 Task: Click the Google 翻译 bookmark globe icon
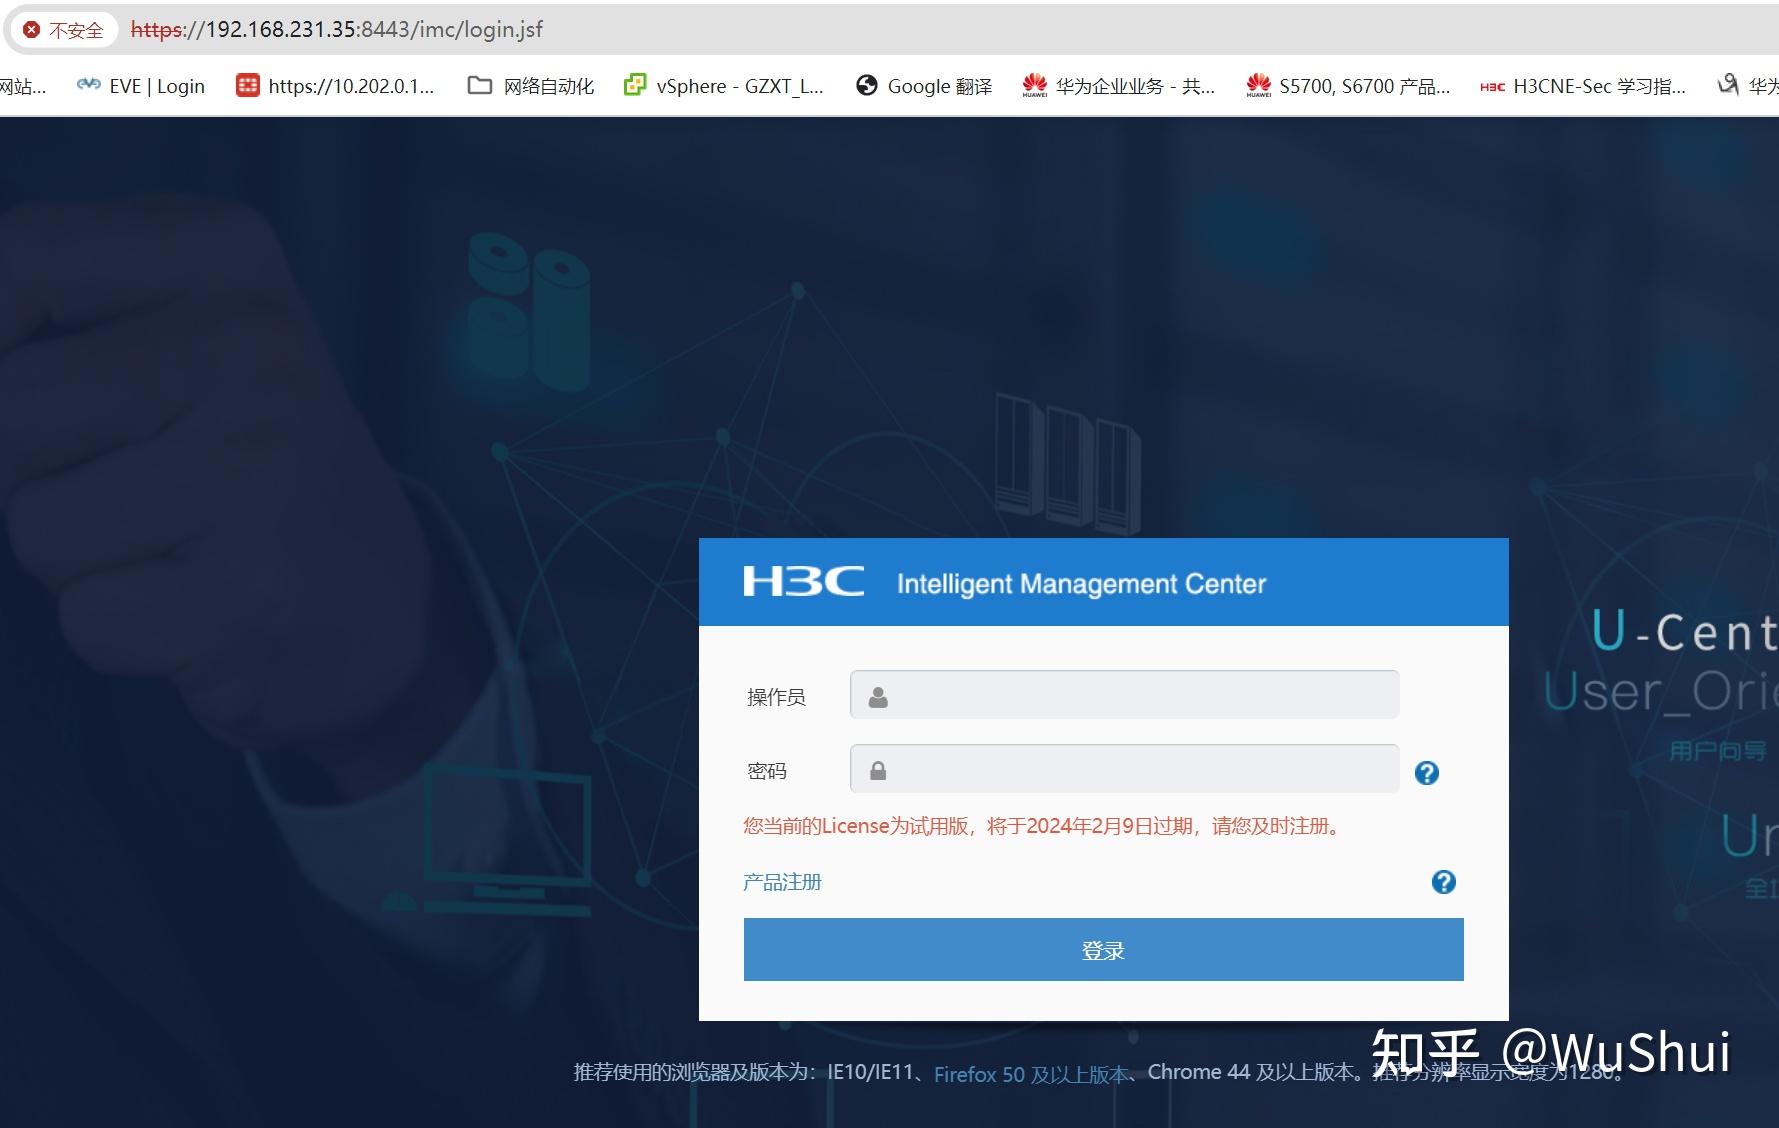pyautogui.click(x=866, y=85)
